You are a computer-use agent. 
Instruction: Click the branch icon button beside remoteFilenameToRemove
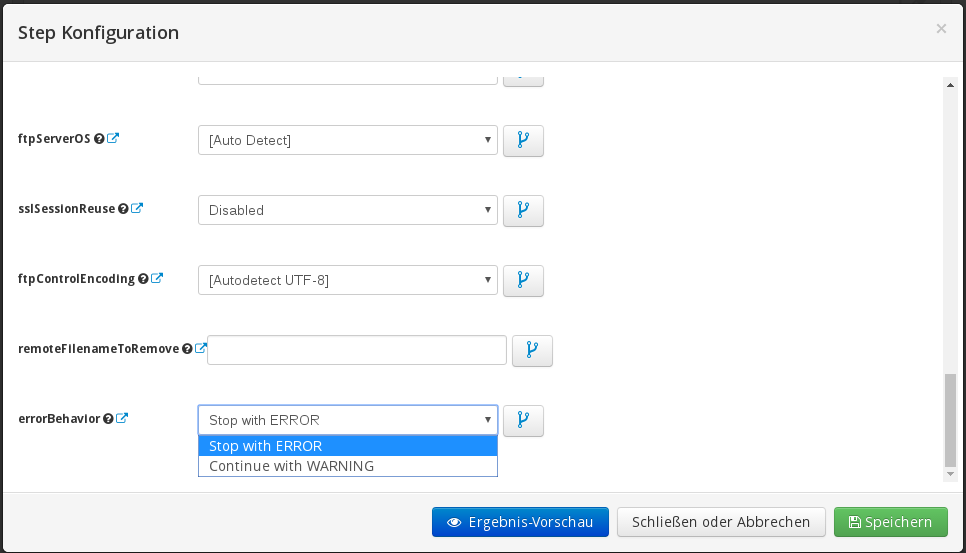532,351
